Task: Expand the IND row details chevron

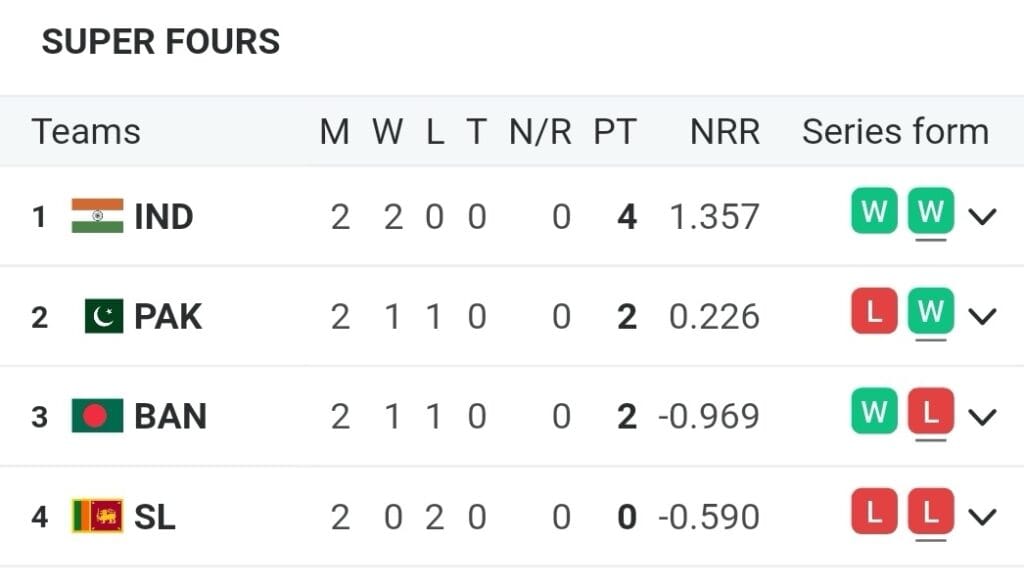Action: (x=983, y=216)
